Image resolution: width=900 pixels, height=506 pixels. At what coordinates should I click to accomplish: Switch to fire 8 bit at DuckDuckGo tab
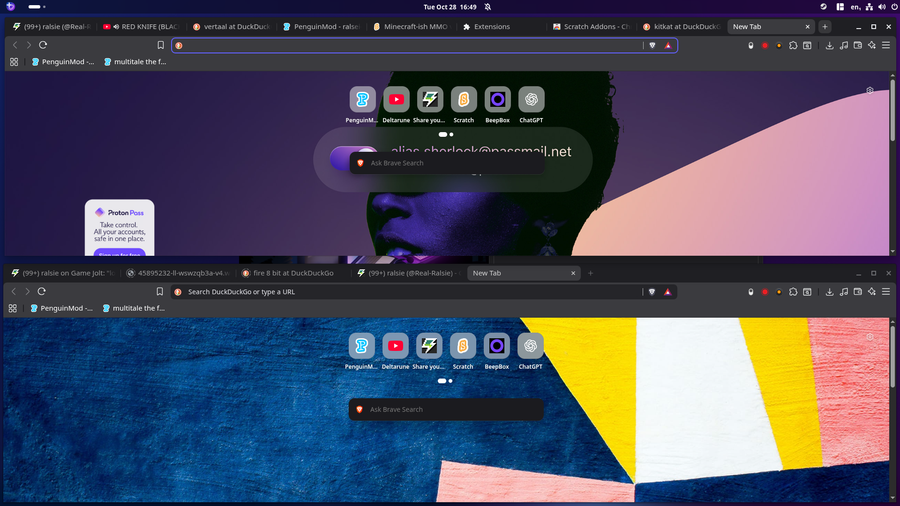coord(293,273)
